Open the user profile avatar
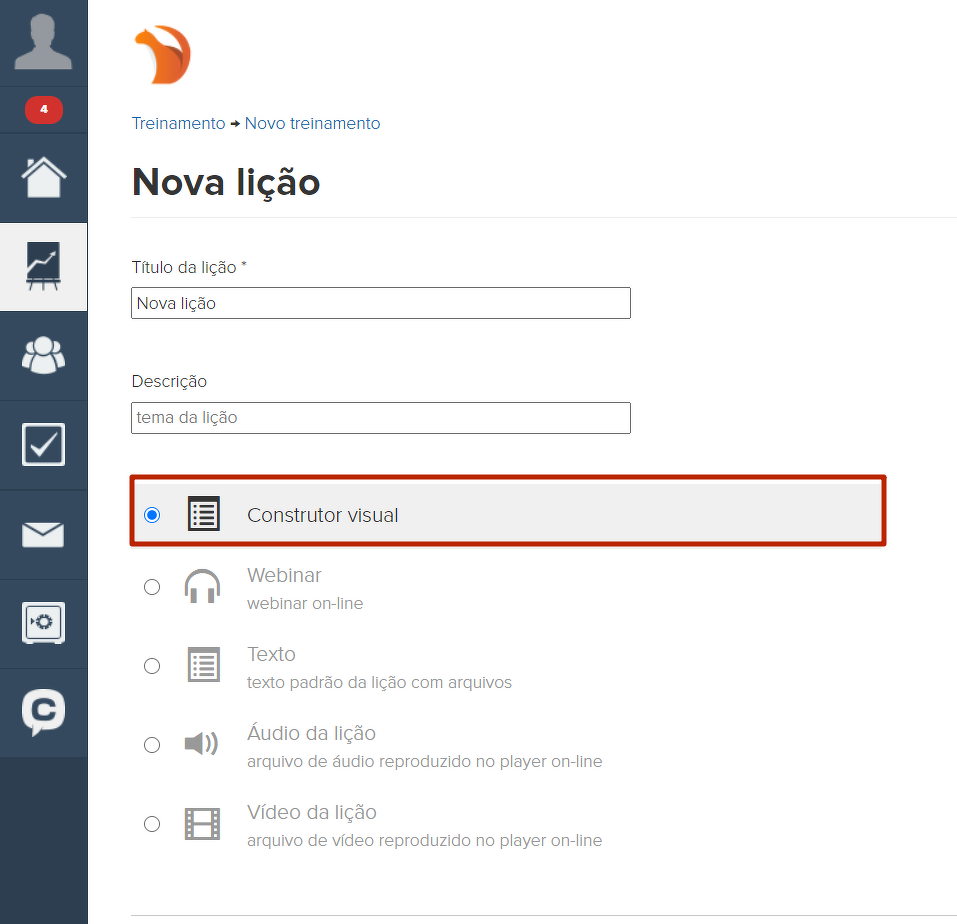This screenshot has width=957, height=924. 43,42
